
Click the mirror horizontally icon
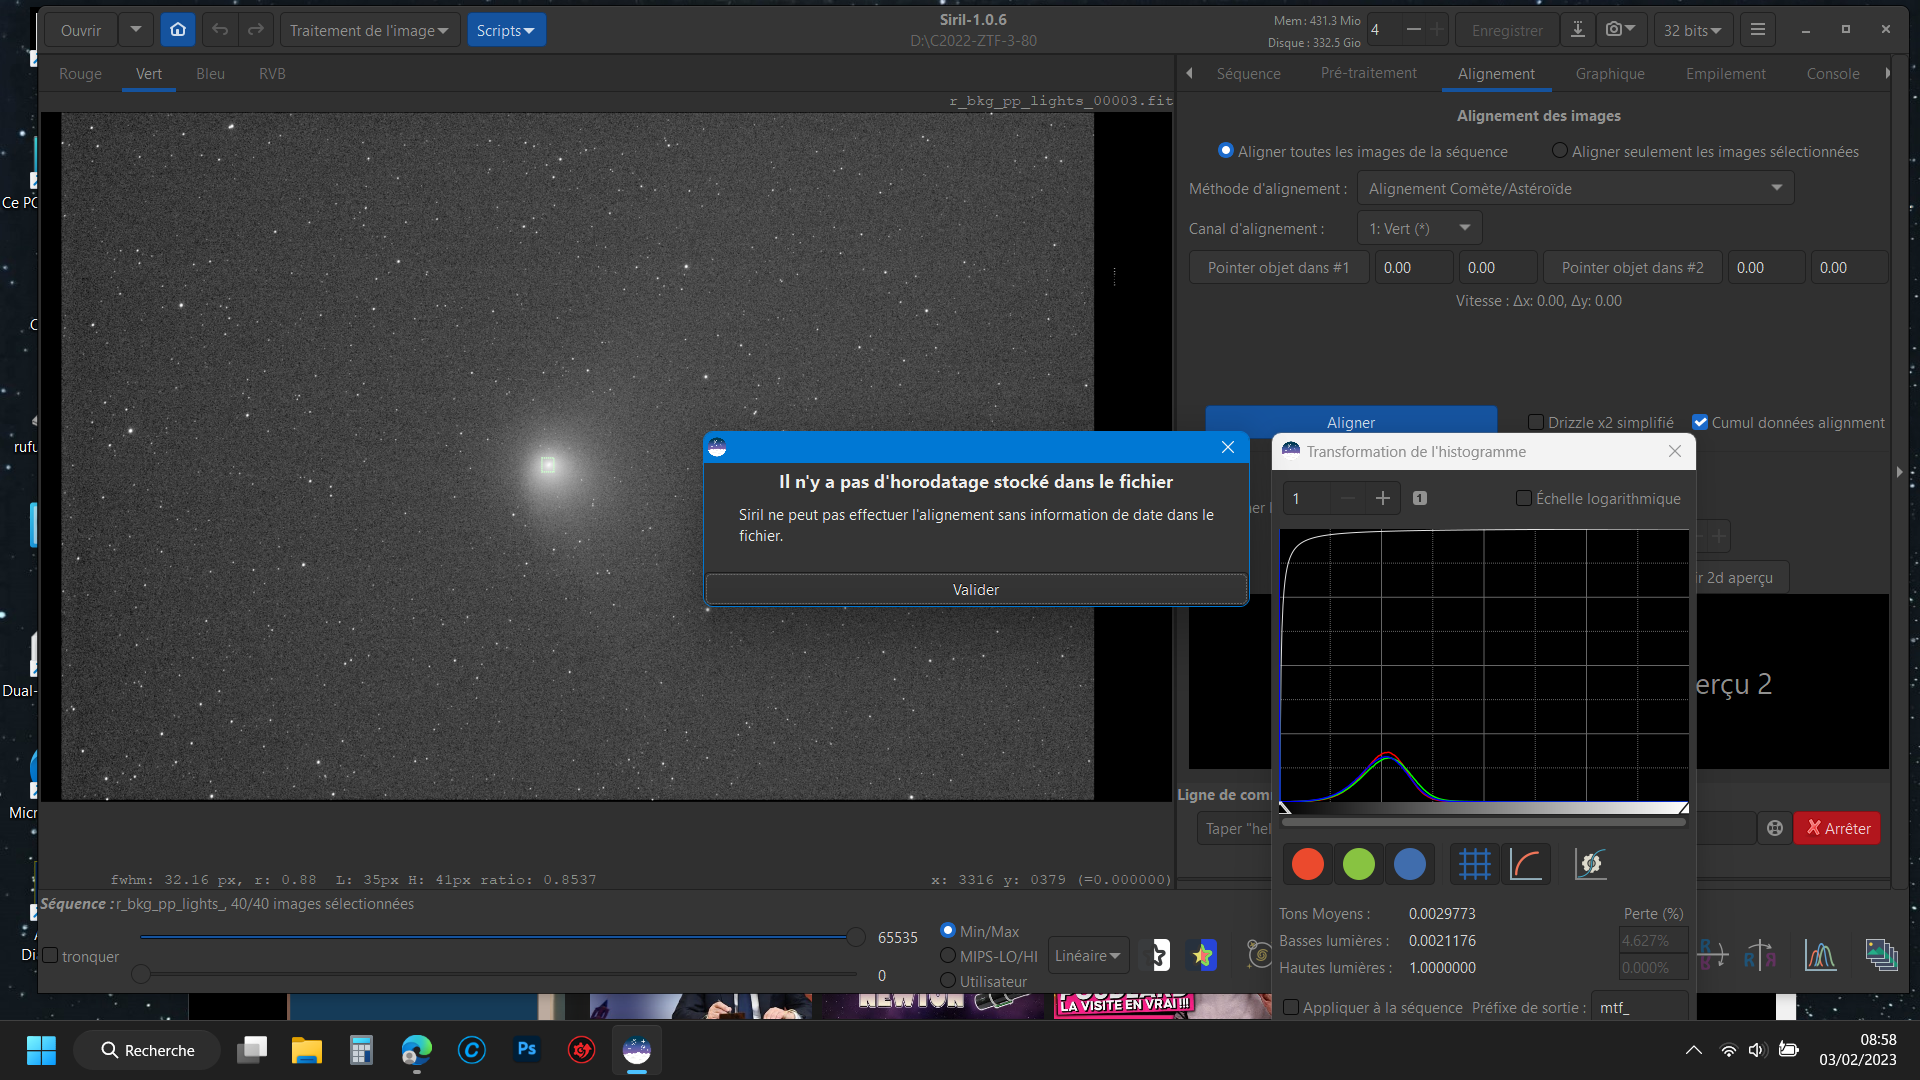[1761, 956]
